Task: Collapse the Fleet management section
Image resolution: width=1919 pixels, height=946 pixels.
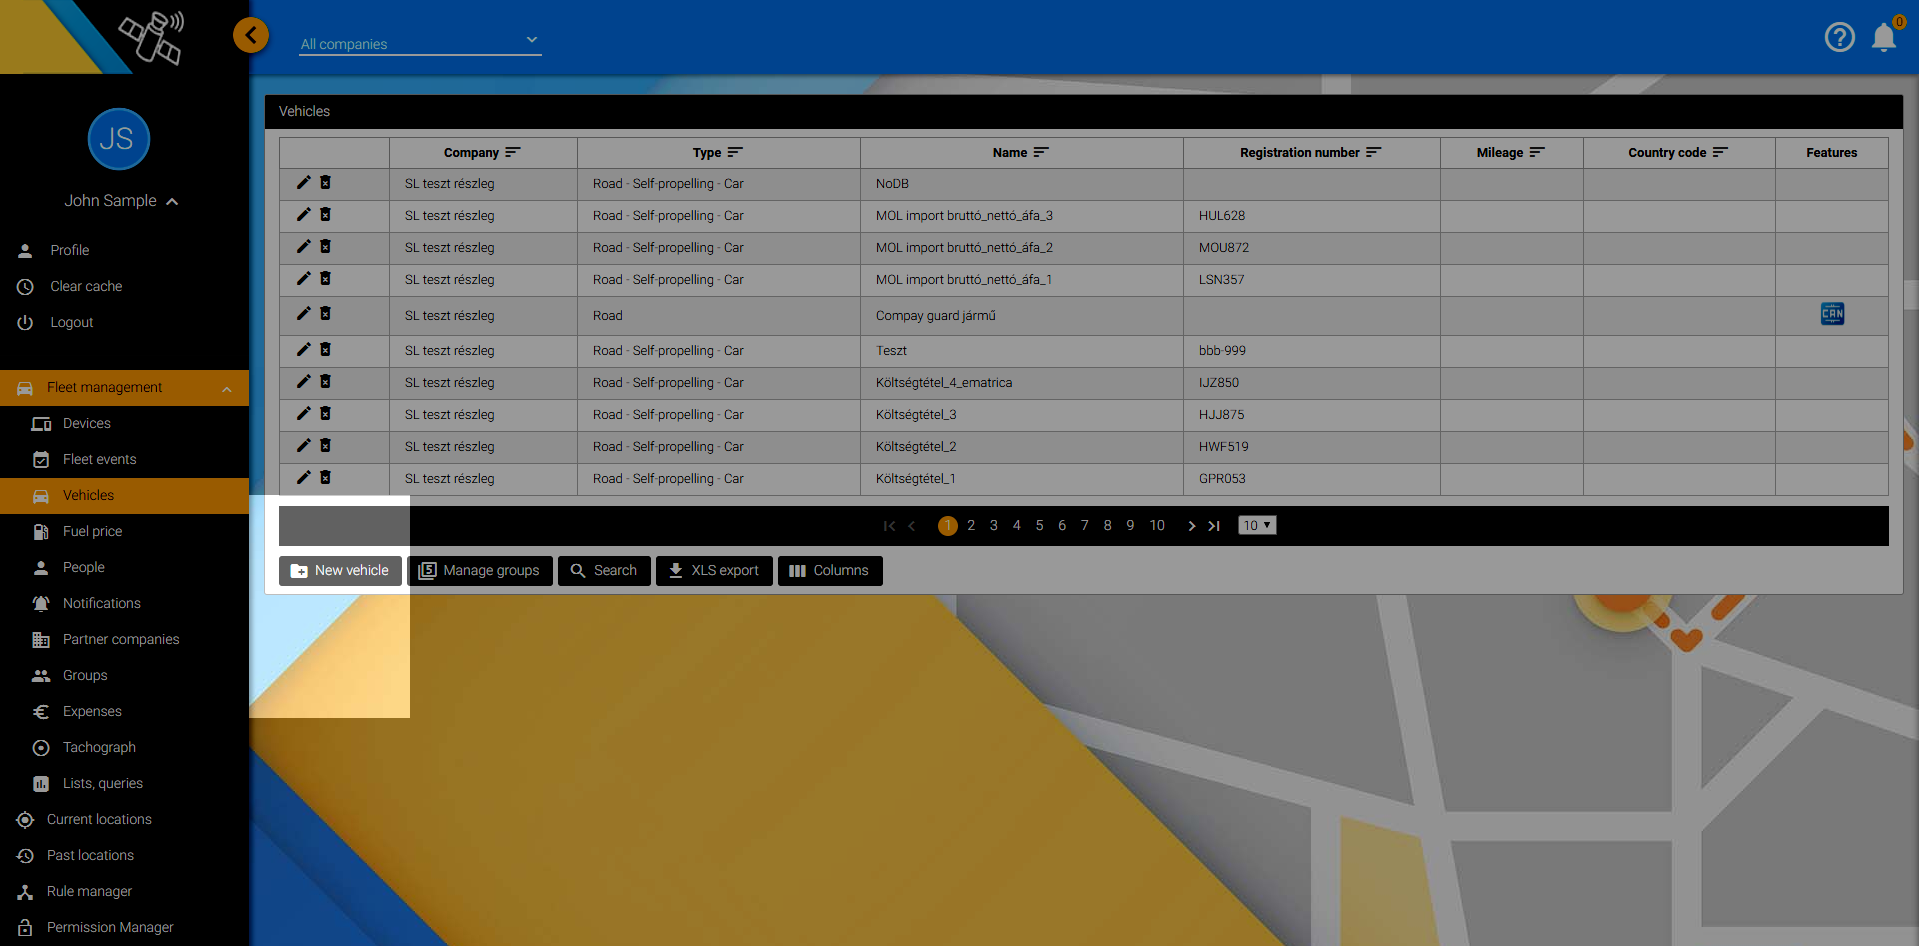Action: tap(226, 388)
